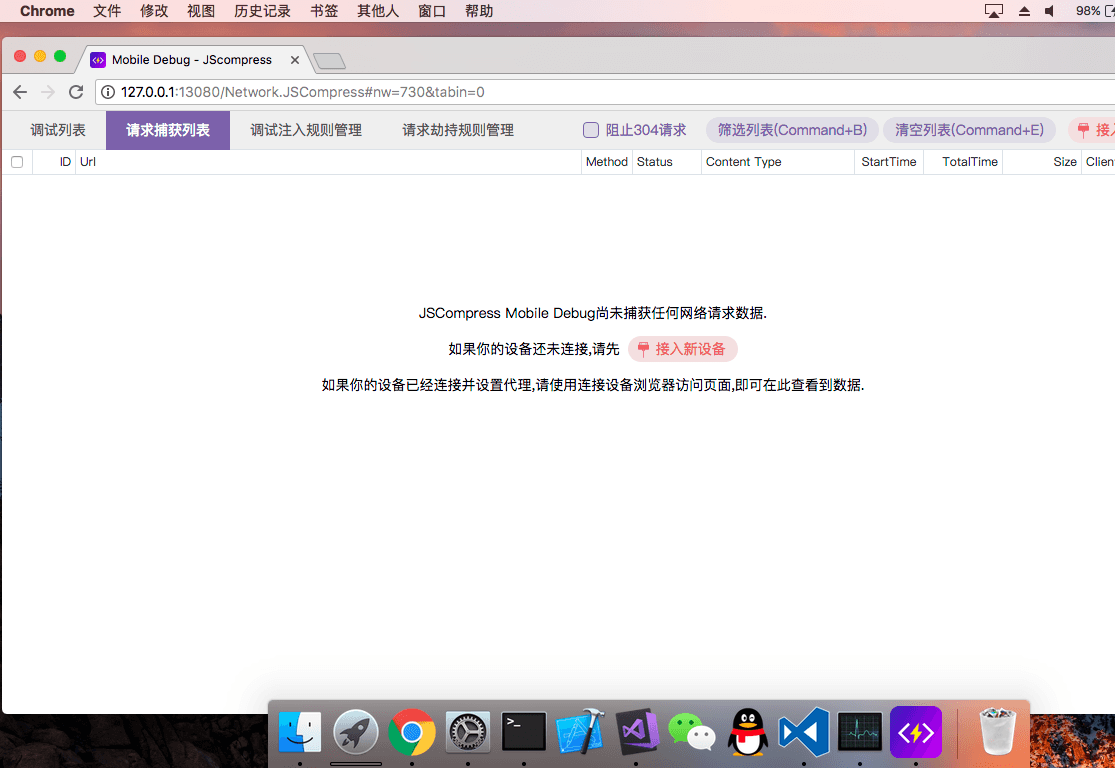Open QQ penguin icon in Dock

click(748, 732)
